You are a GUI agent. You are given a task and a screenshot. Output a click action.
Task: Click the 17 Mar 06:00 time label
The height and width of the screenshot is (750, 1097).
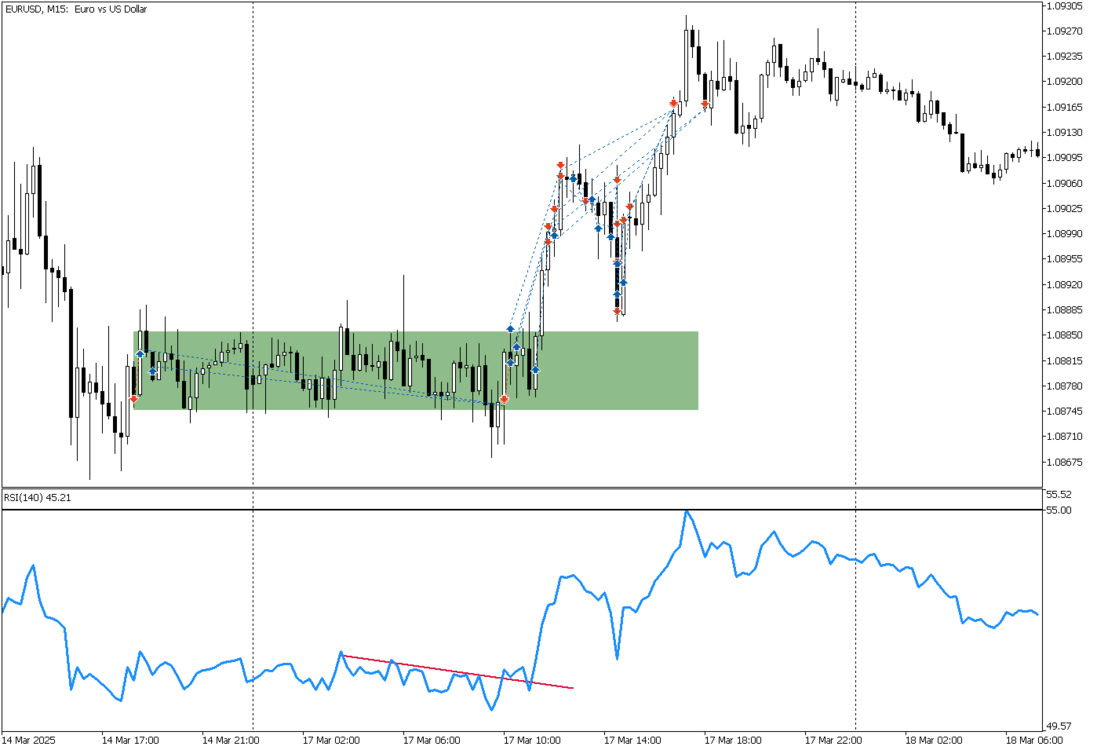point(432,740)
